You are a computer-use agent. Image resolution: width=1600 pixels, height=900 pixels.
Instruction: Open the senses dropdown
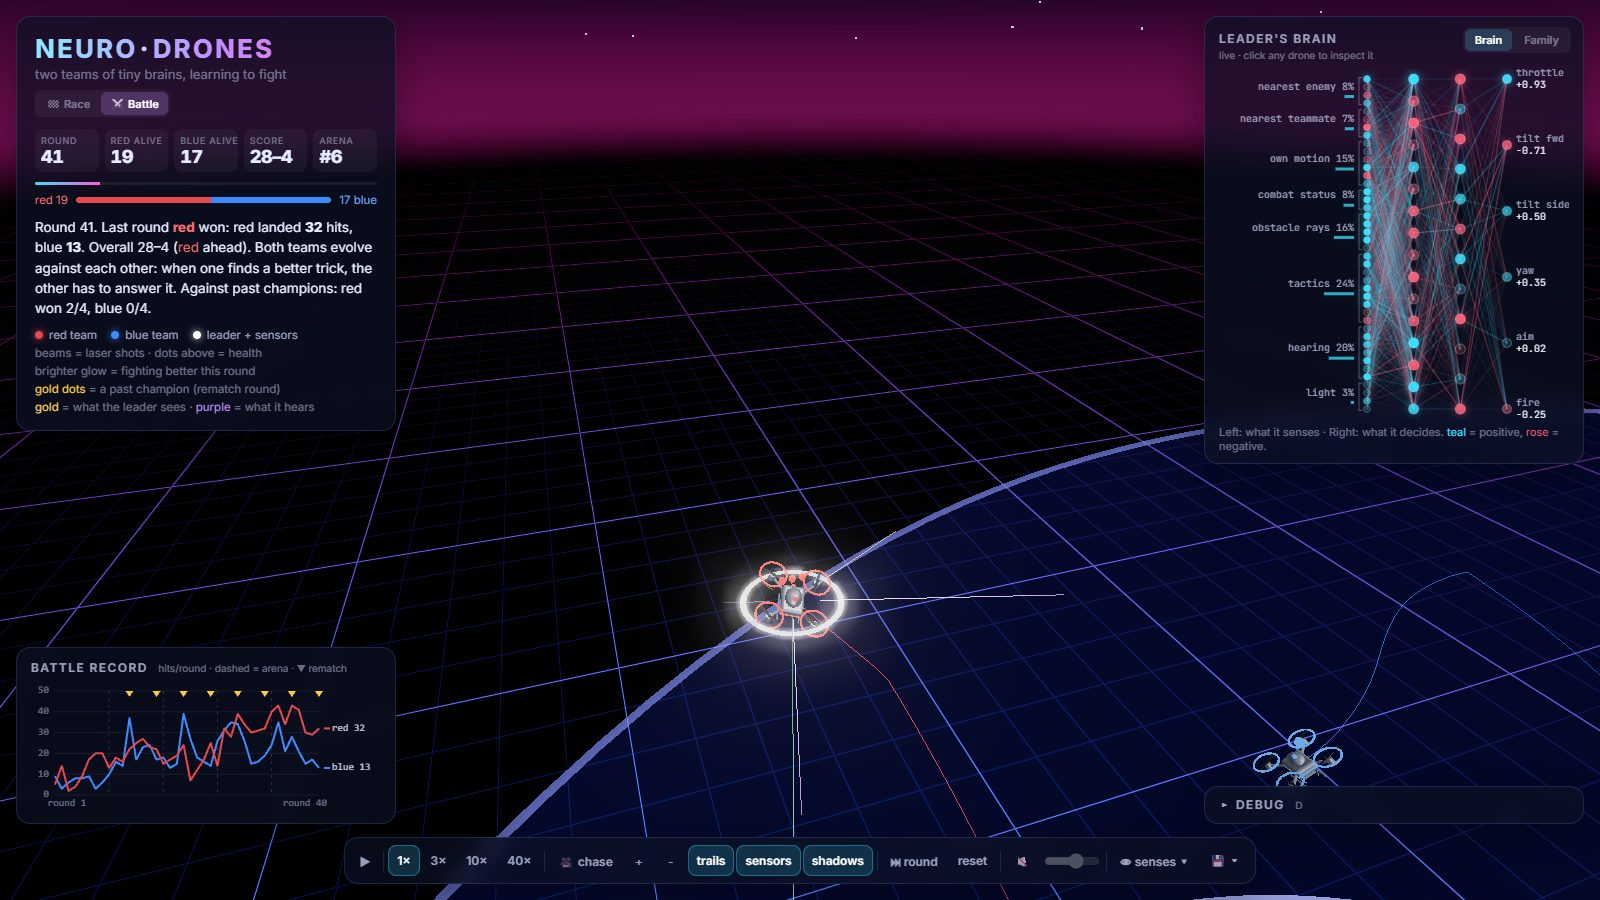(1154, 862)
